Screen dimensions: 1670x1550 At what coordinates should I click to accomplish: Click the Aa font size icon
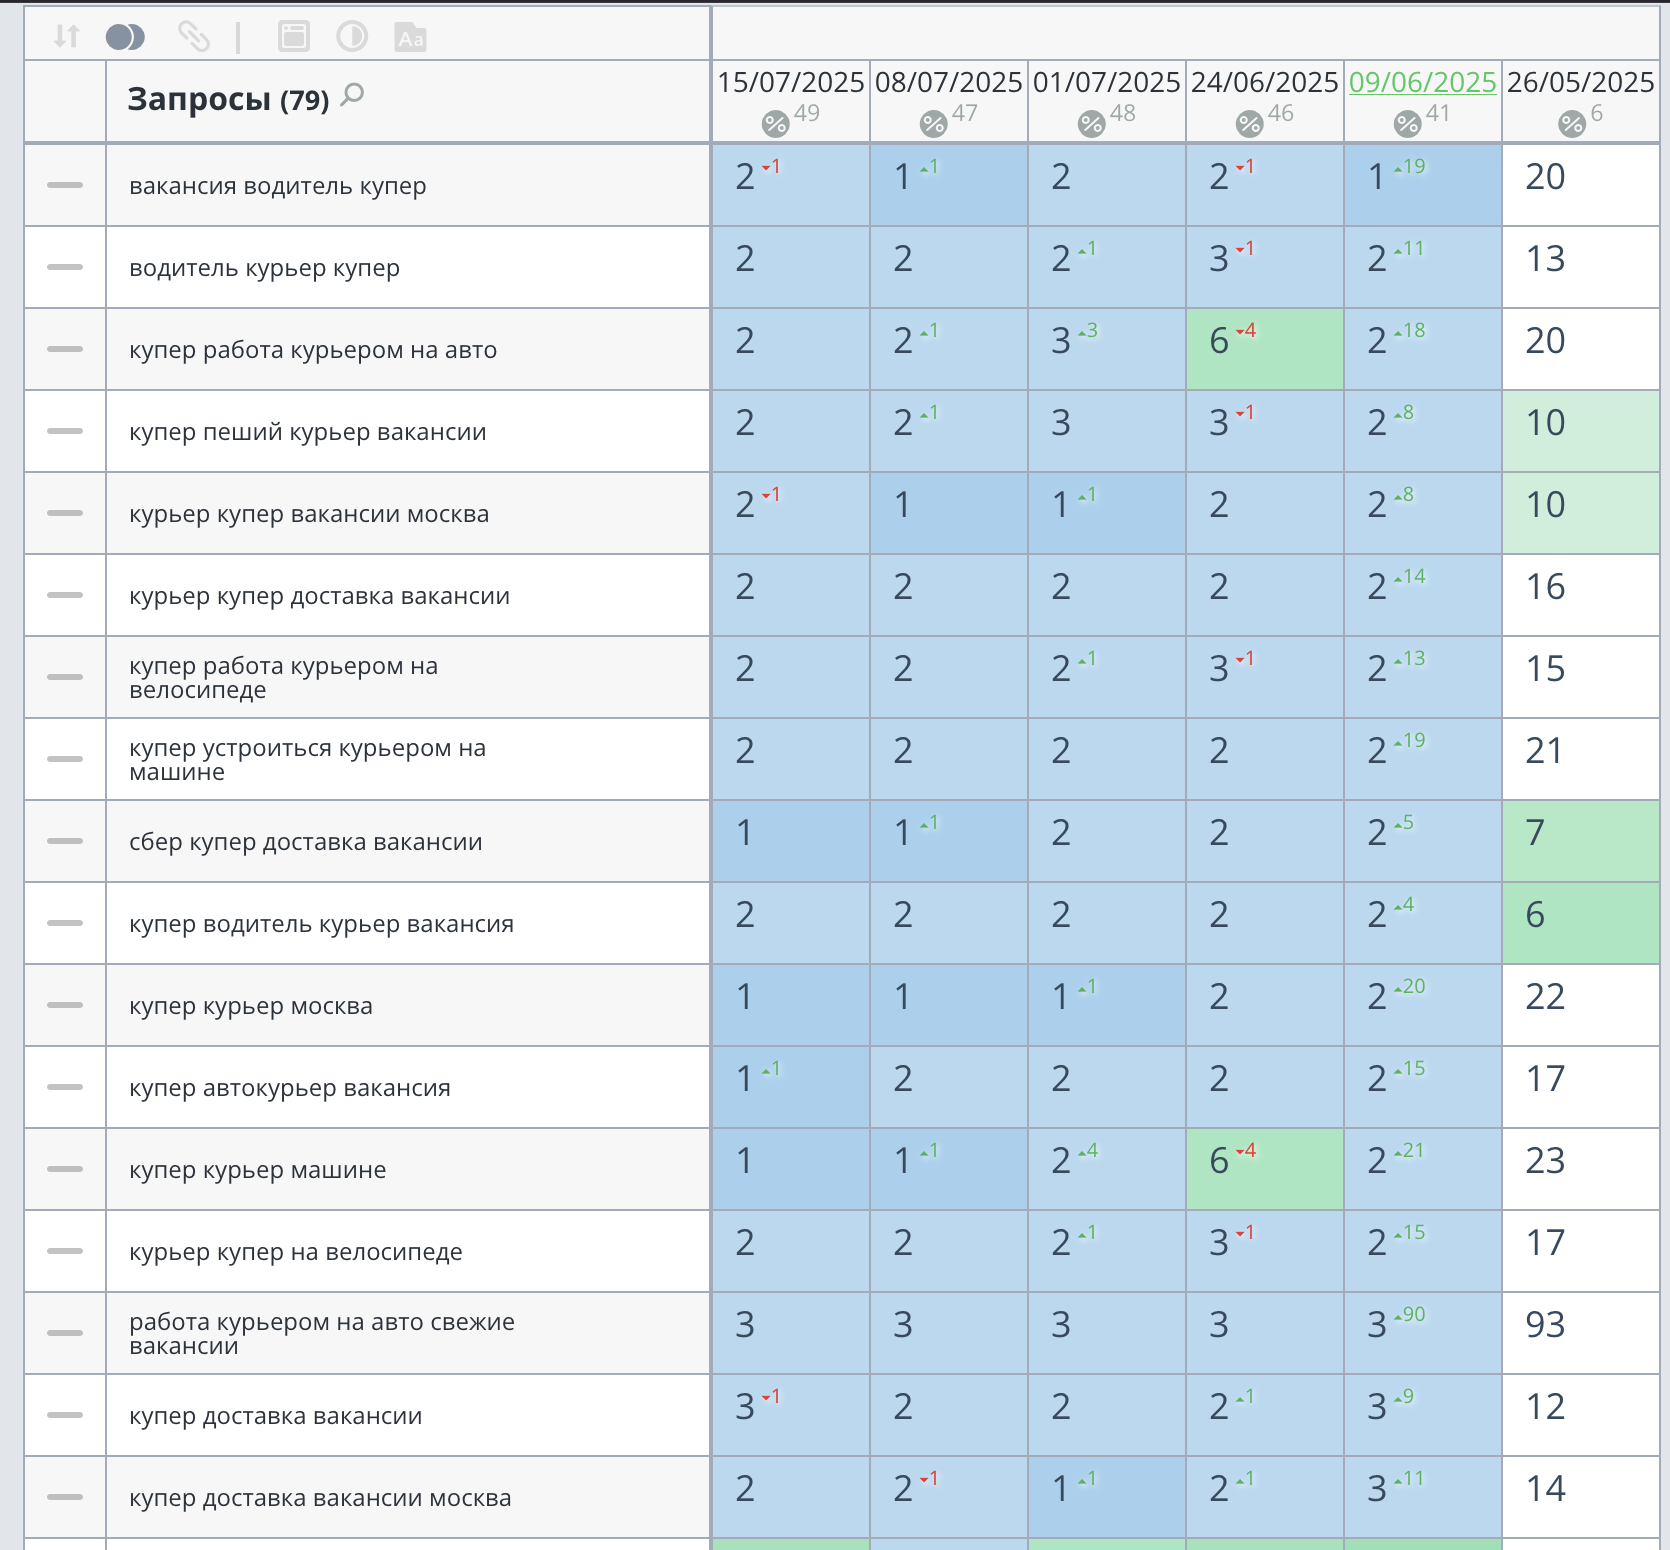410,38
